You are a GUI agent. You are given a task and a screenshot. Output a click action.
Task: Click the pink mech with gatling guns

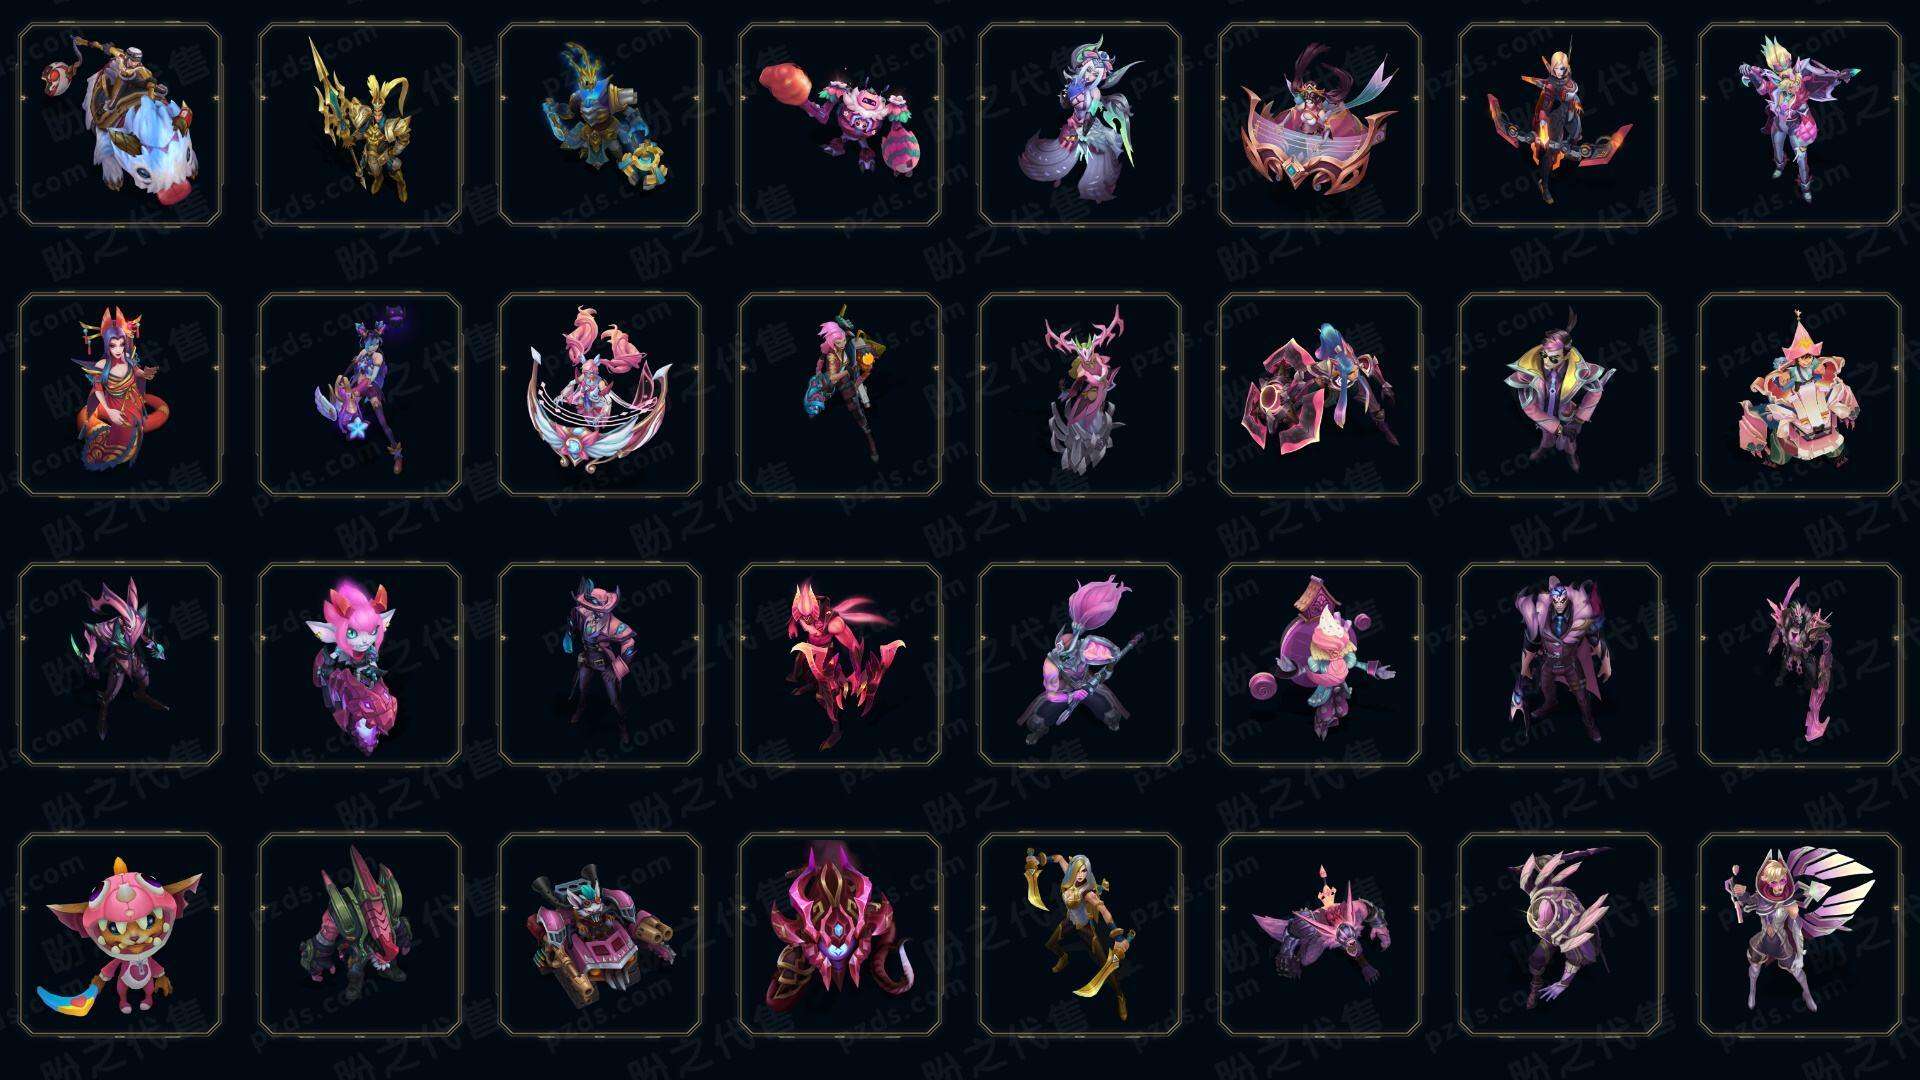click(x=600, y=934)
